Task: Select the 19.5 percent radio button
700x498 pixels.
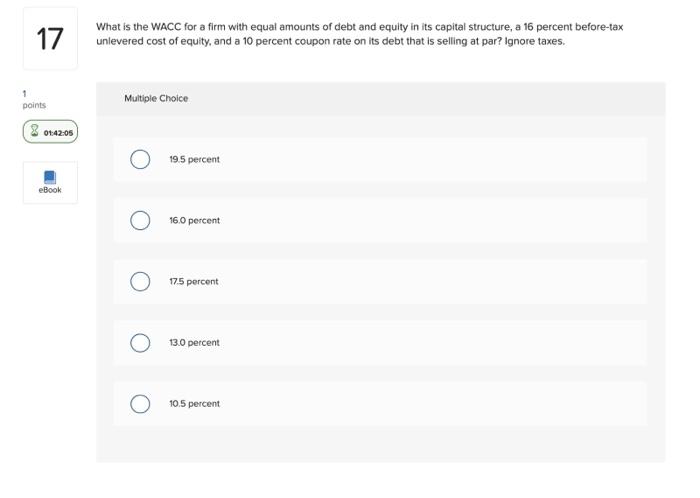Action: 140,160
